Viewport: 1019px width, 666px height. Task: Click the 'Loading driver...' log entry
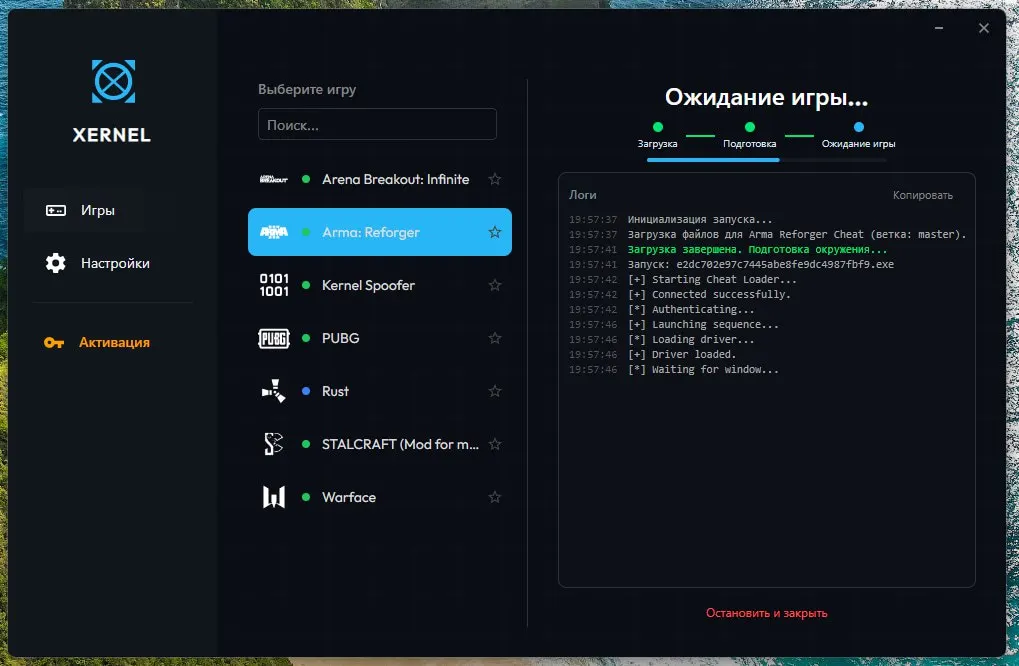coord(691,339)
